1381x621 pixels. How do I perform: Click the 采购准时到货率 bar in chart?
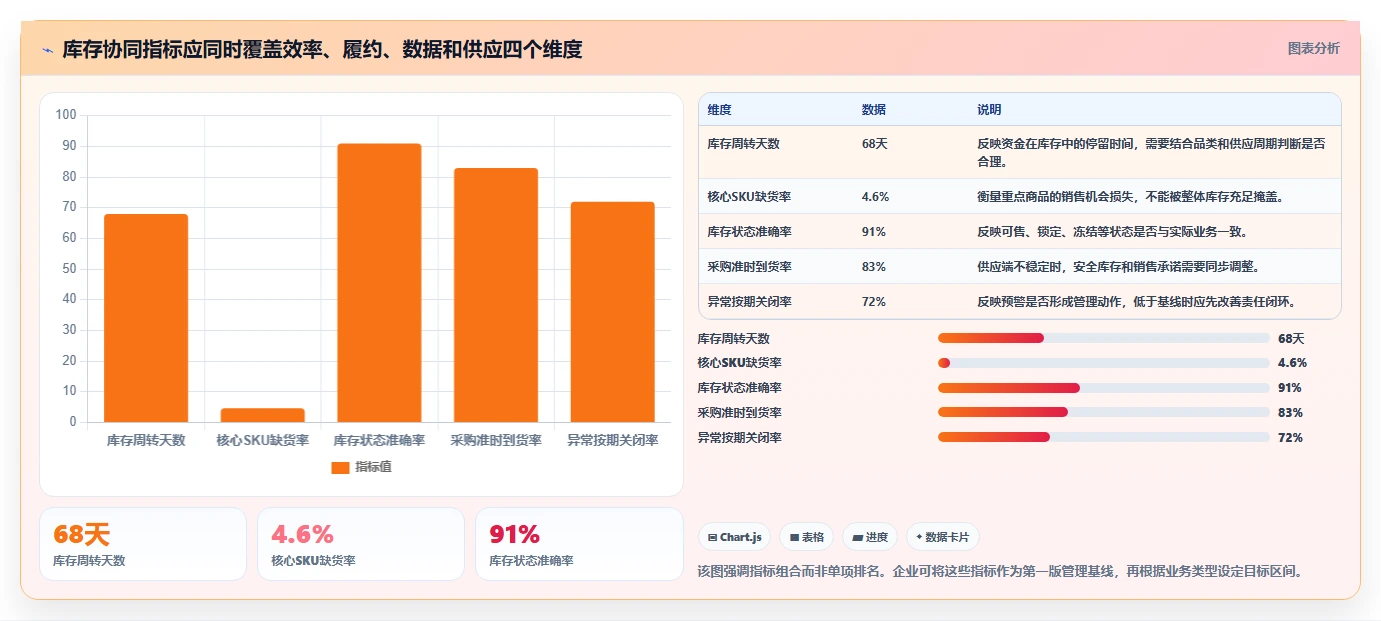(x=496, y=295)
